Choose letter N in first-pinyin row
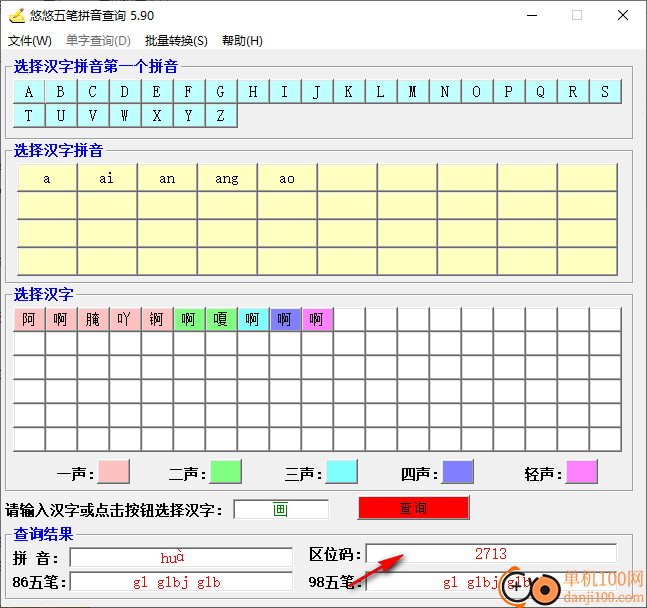The width and height of the screenshot is (647, 608). [x=445, y=91]
